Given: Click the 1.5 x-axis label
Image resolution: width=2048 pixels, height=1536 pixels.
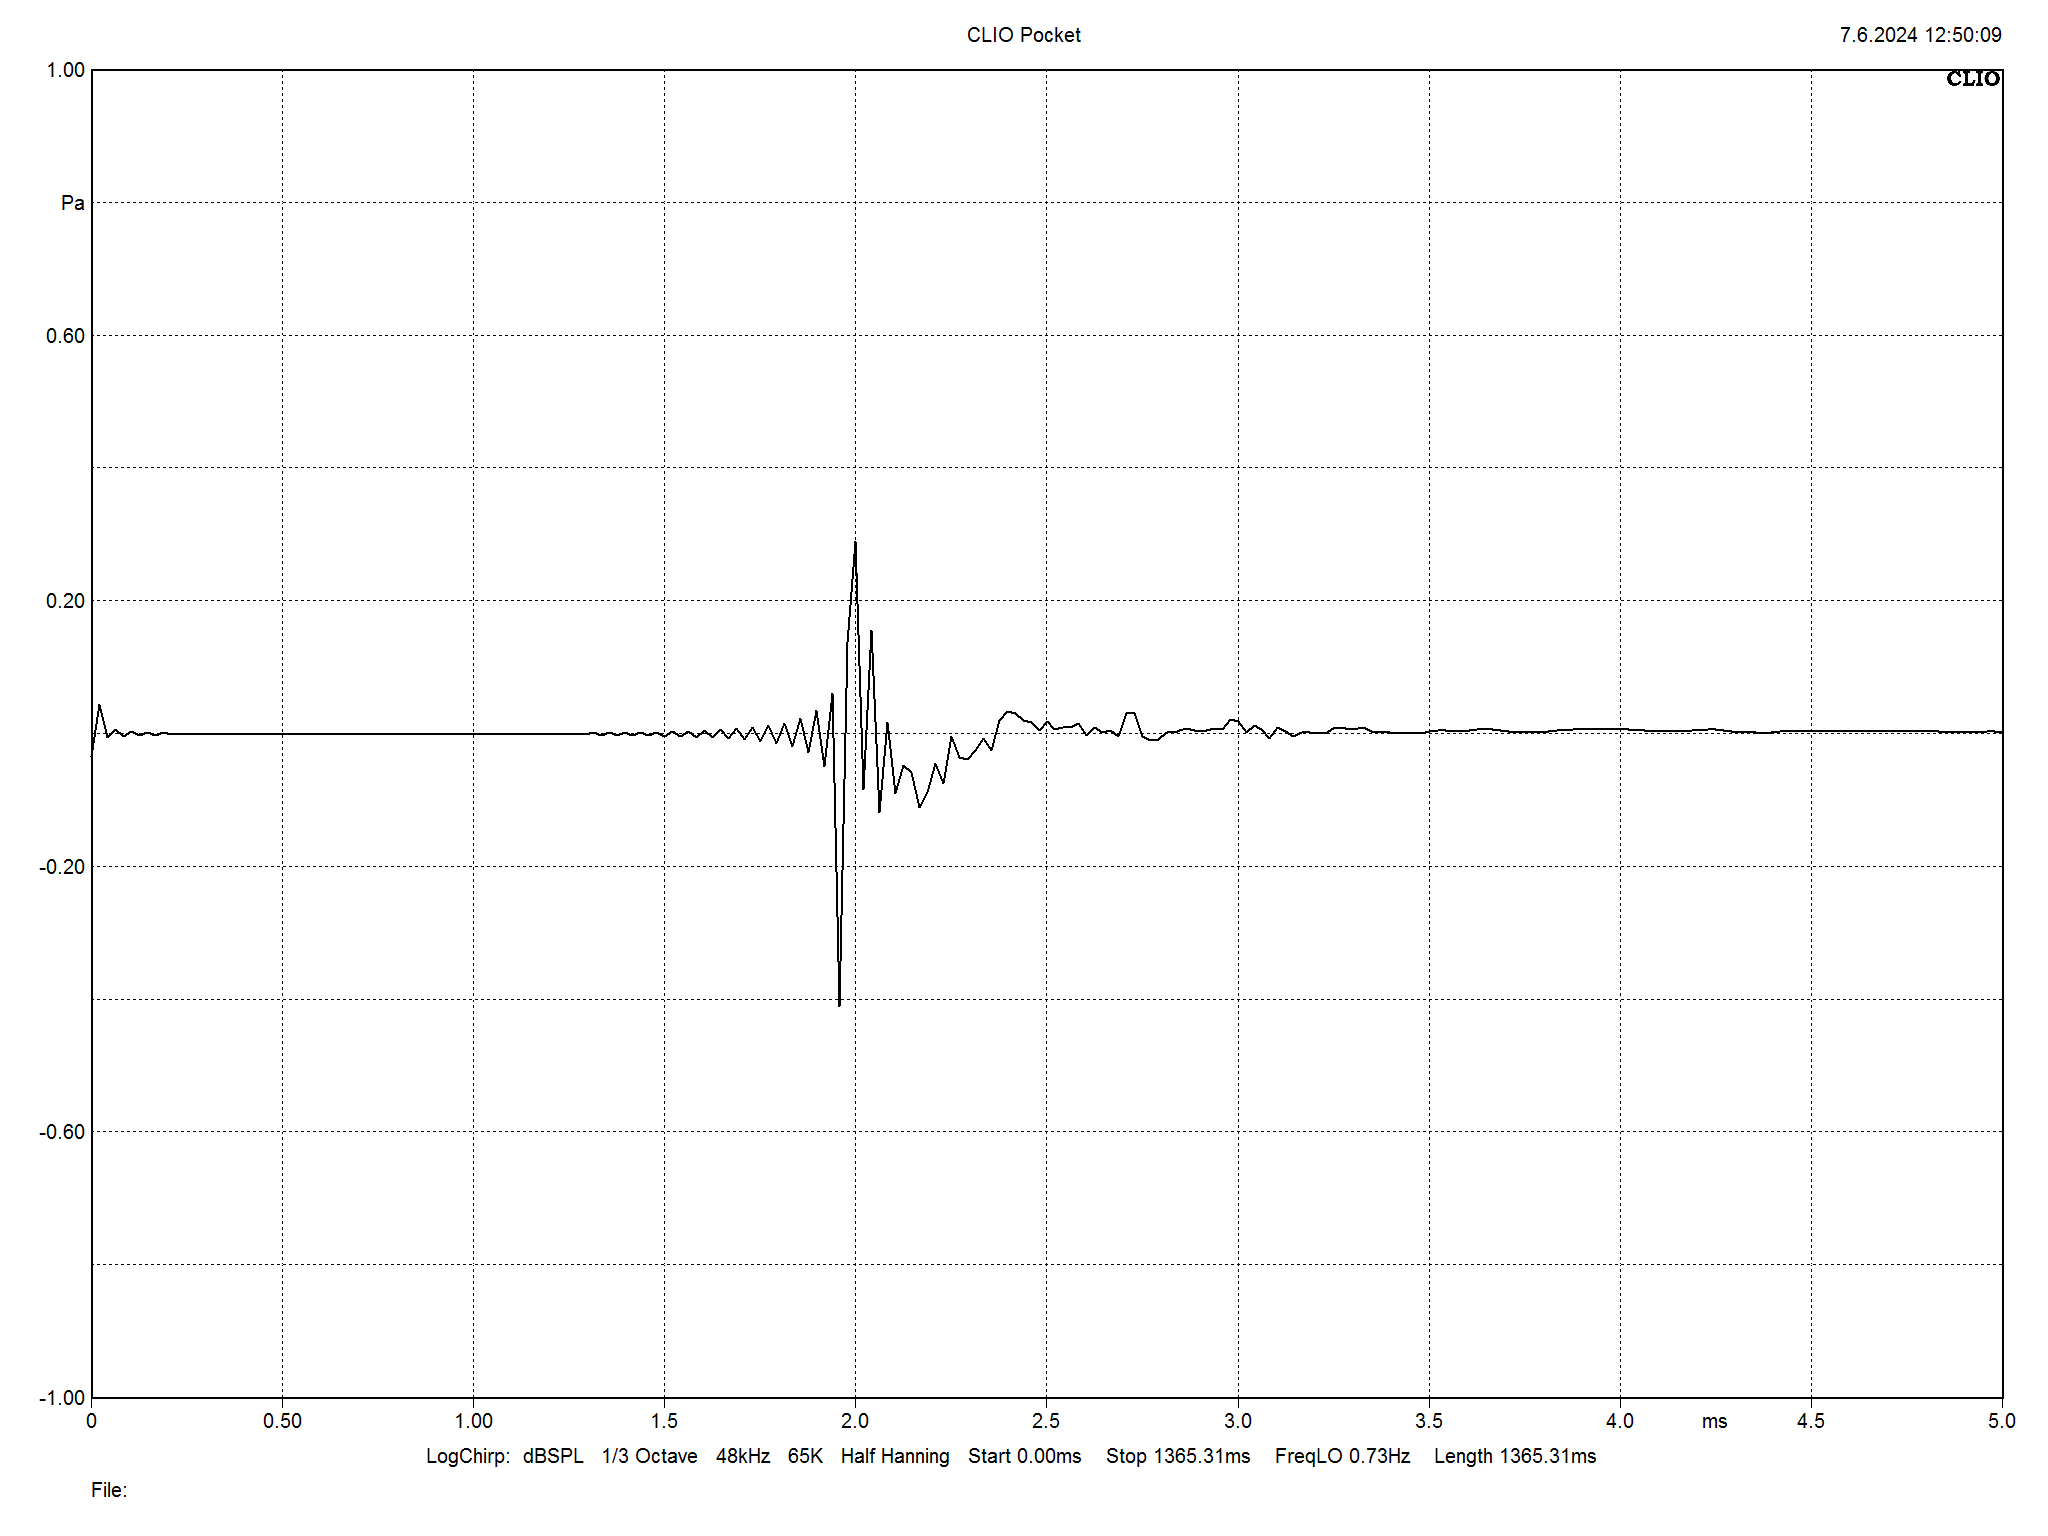Looking at the screenshot, I should click(664, 1421).
